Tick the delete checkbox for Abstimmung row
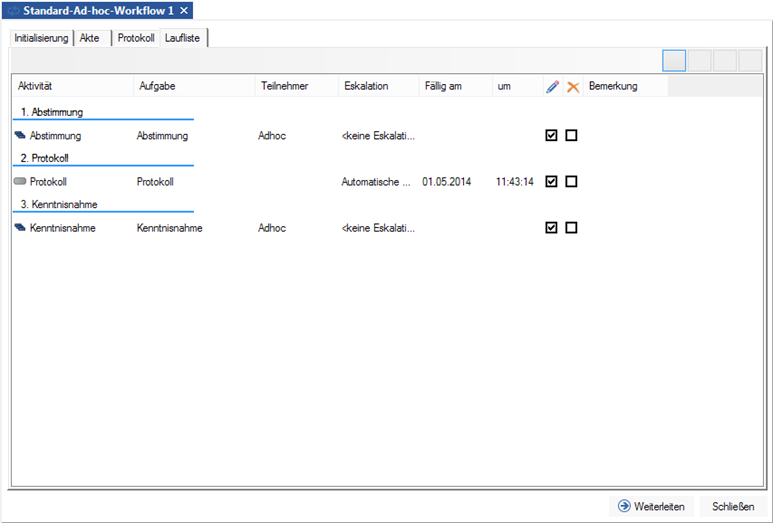The width and height of the screenshot is (773, 523). [571, 135]
